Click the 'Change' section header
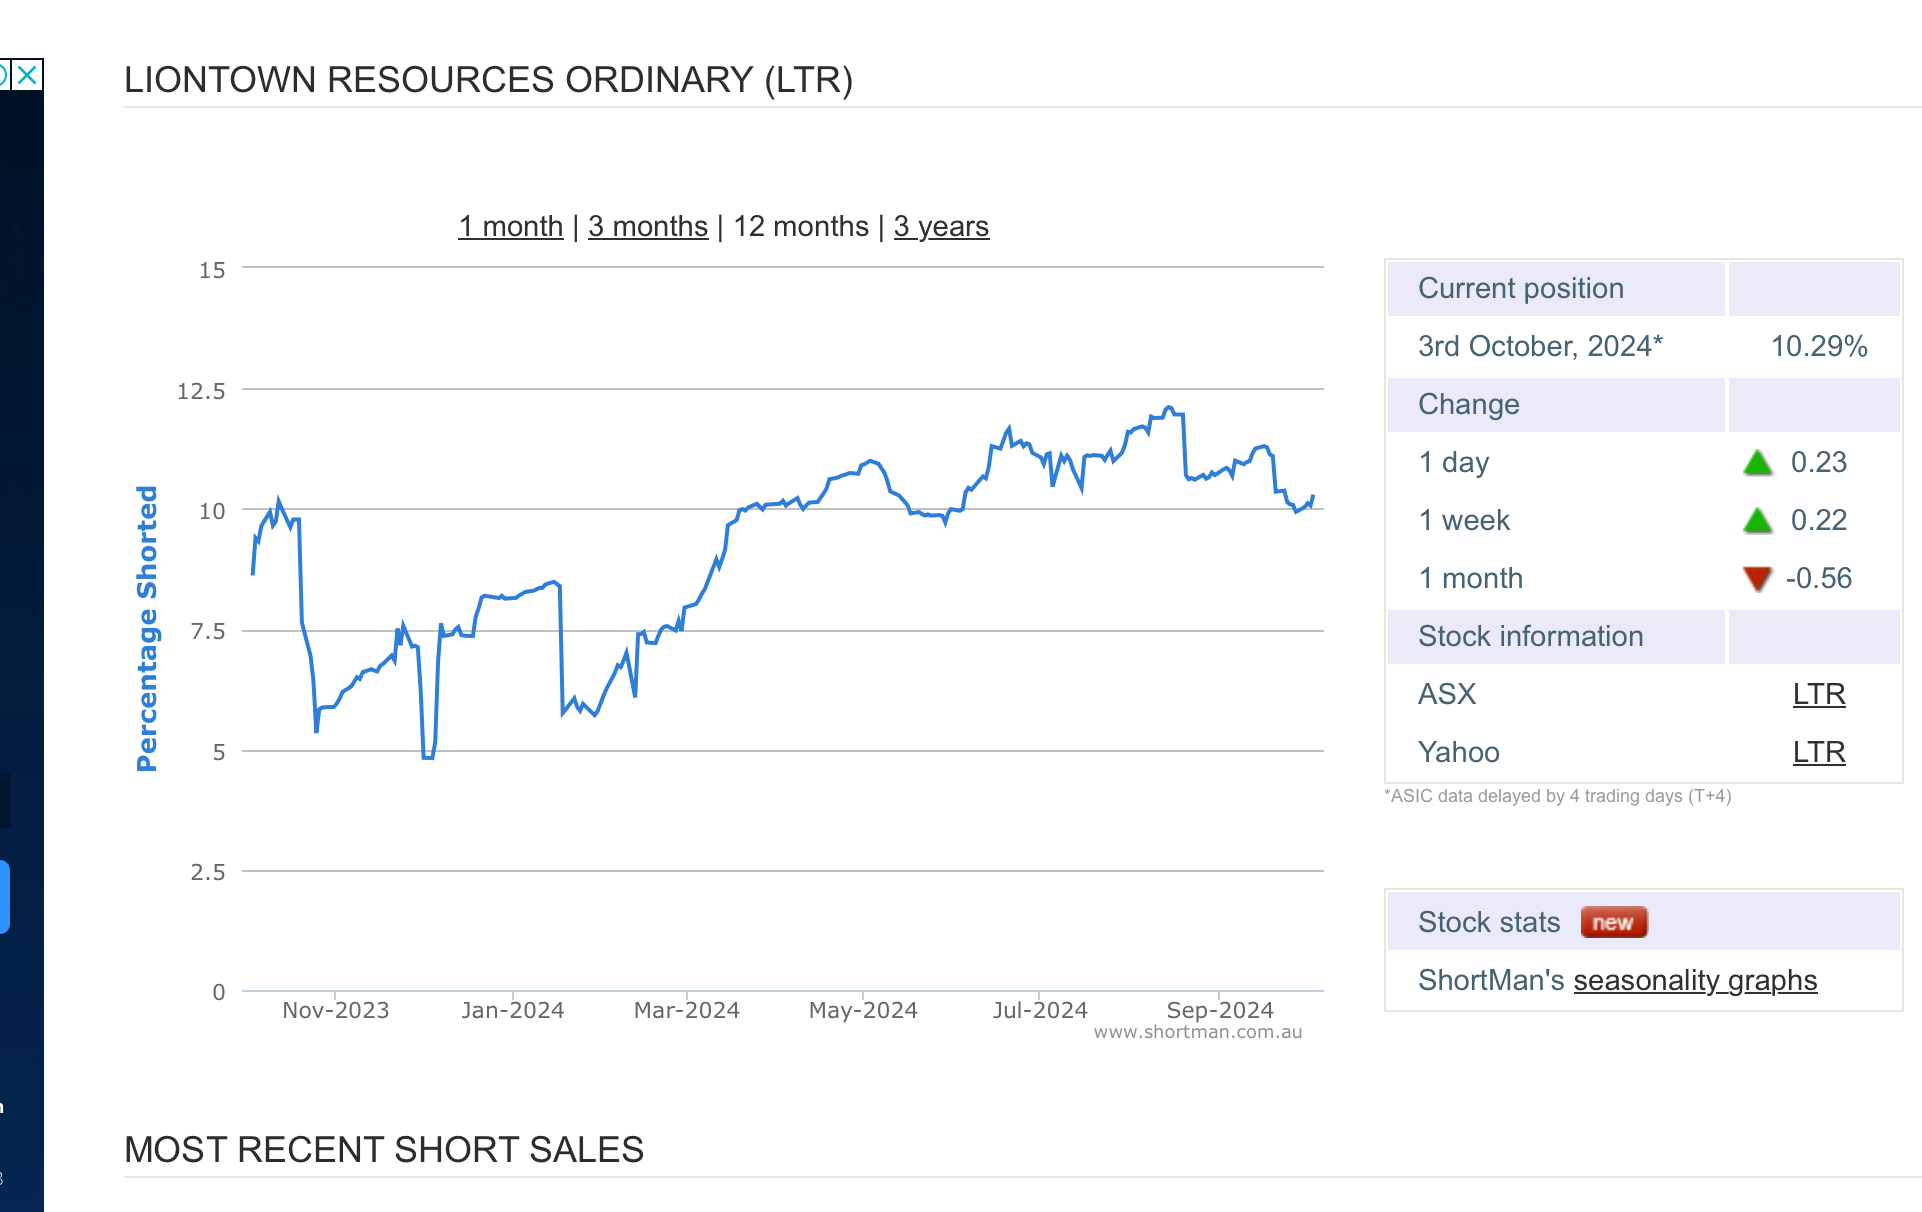This screenshot has width=1922, height=1212. [x=1469, y=404]
